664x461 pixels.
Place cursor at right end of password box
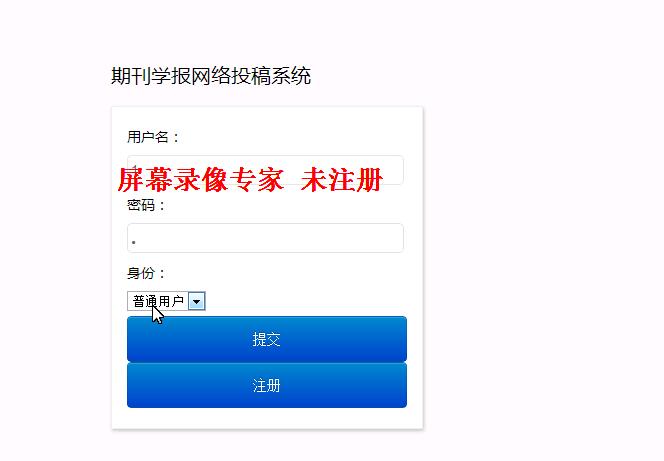tap(396, 238)
